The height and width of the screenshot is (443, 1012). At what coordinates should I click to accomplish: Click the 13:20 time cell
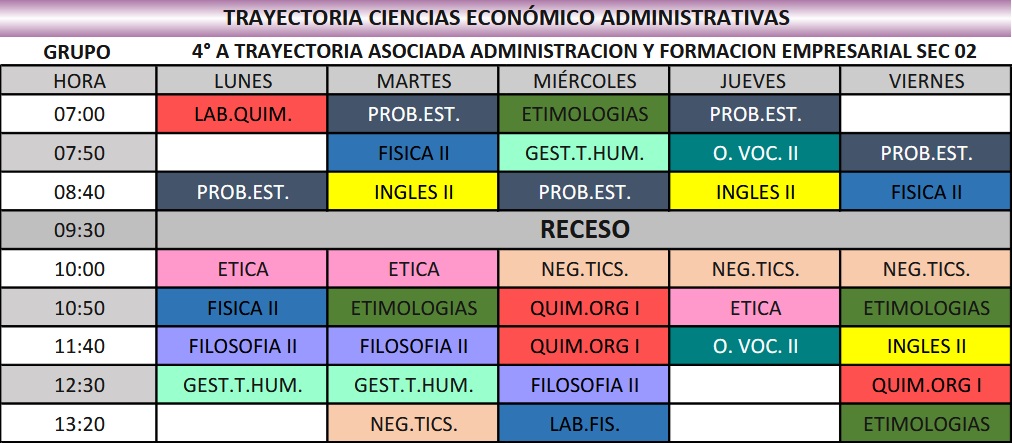pyautogui.click(x=79, y=423)
